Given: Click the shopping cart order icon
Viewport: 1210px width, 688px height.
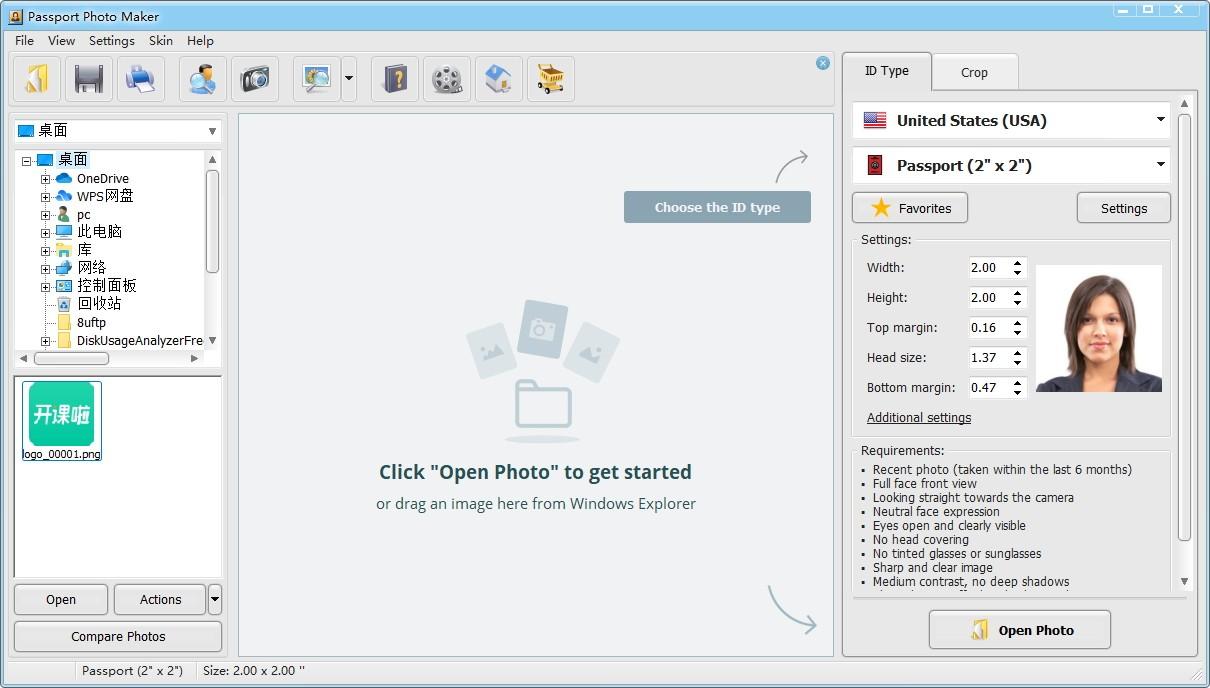Looking at the screenshot, I should coord(551,79).
